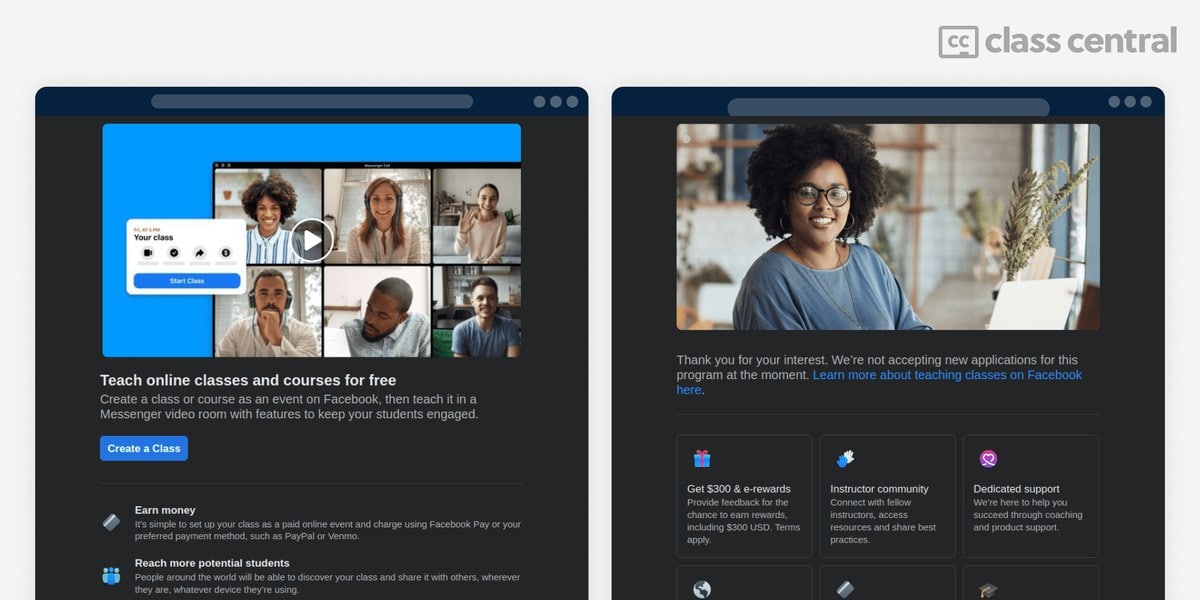
Task: Click the right window's address bar
Action: tap(888, 107)
